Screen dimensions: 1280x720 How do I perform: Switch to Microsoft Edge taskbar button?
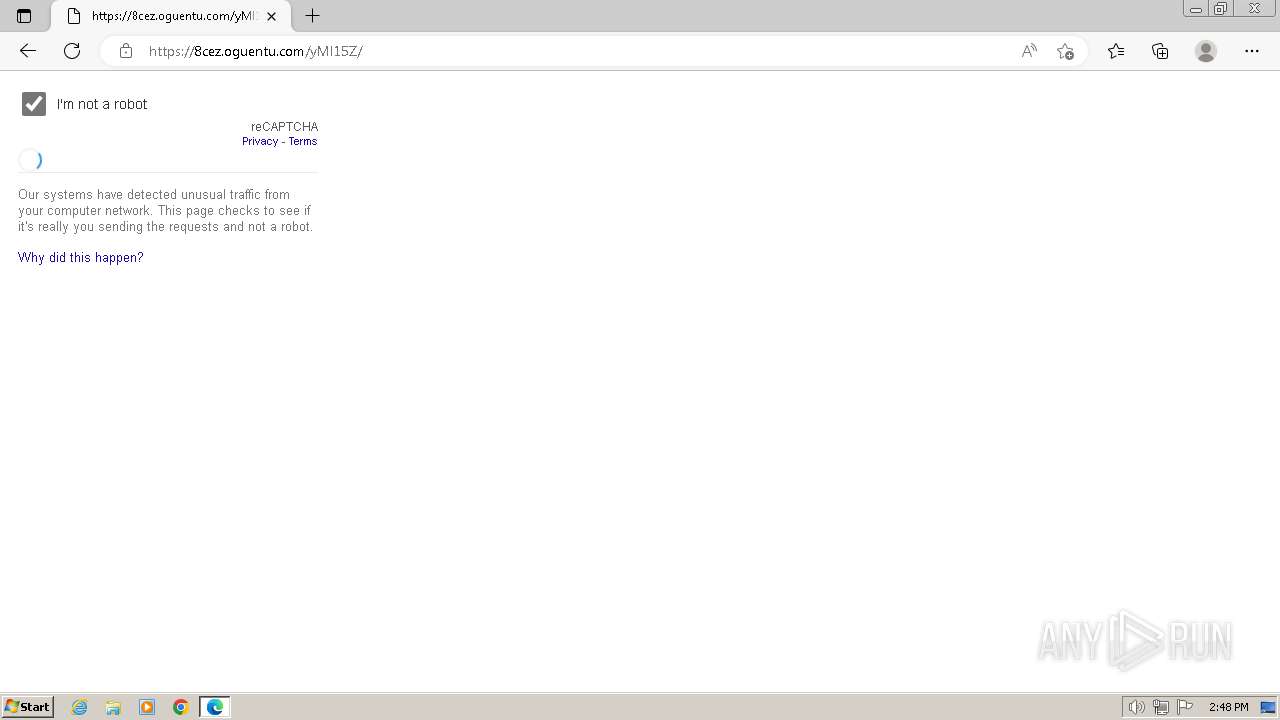click(215, 707)
